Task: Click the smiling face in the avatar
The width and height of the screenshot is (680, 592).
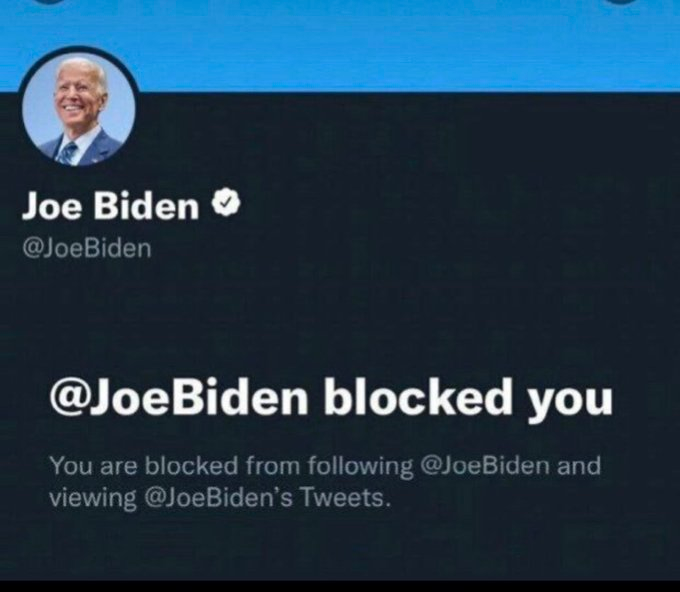Action: pos(77,95)
